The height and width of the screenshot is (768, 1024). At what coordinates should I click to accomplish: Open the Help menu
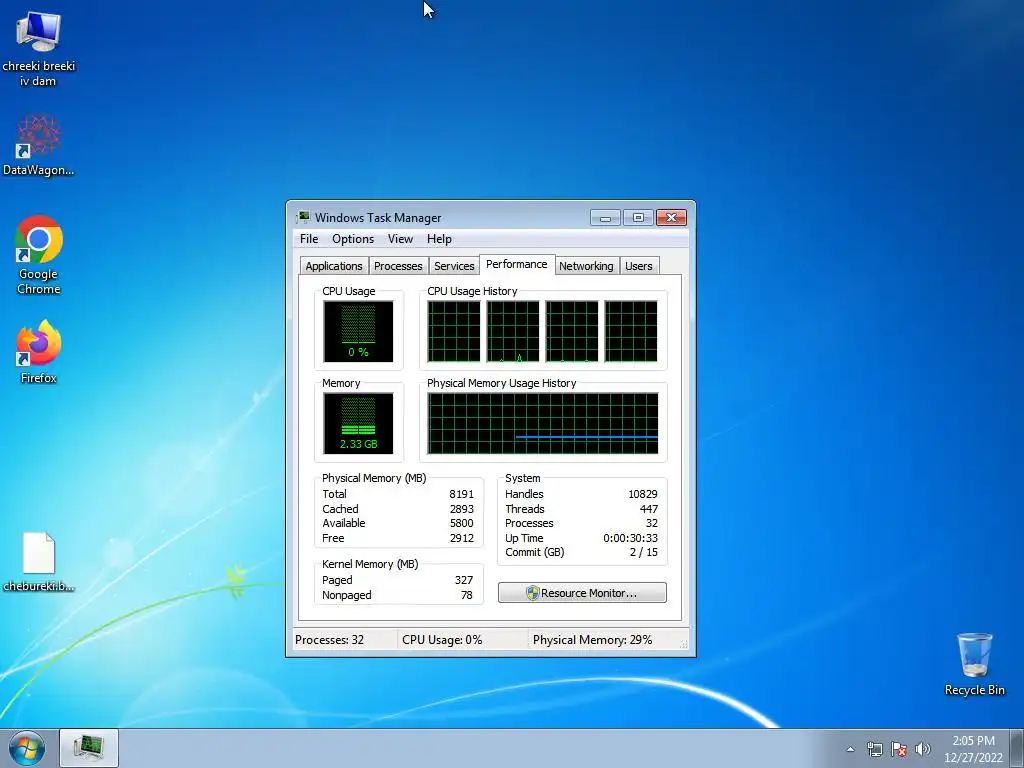tap(439, 239)
